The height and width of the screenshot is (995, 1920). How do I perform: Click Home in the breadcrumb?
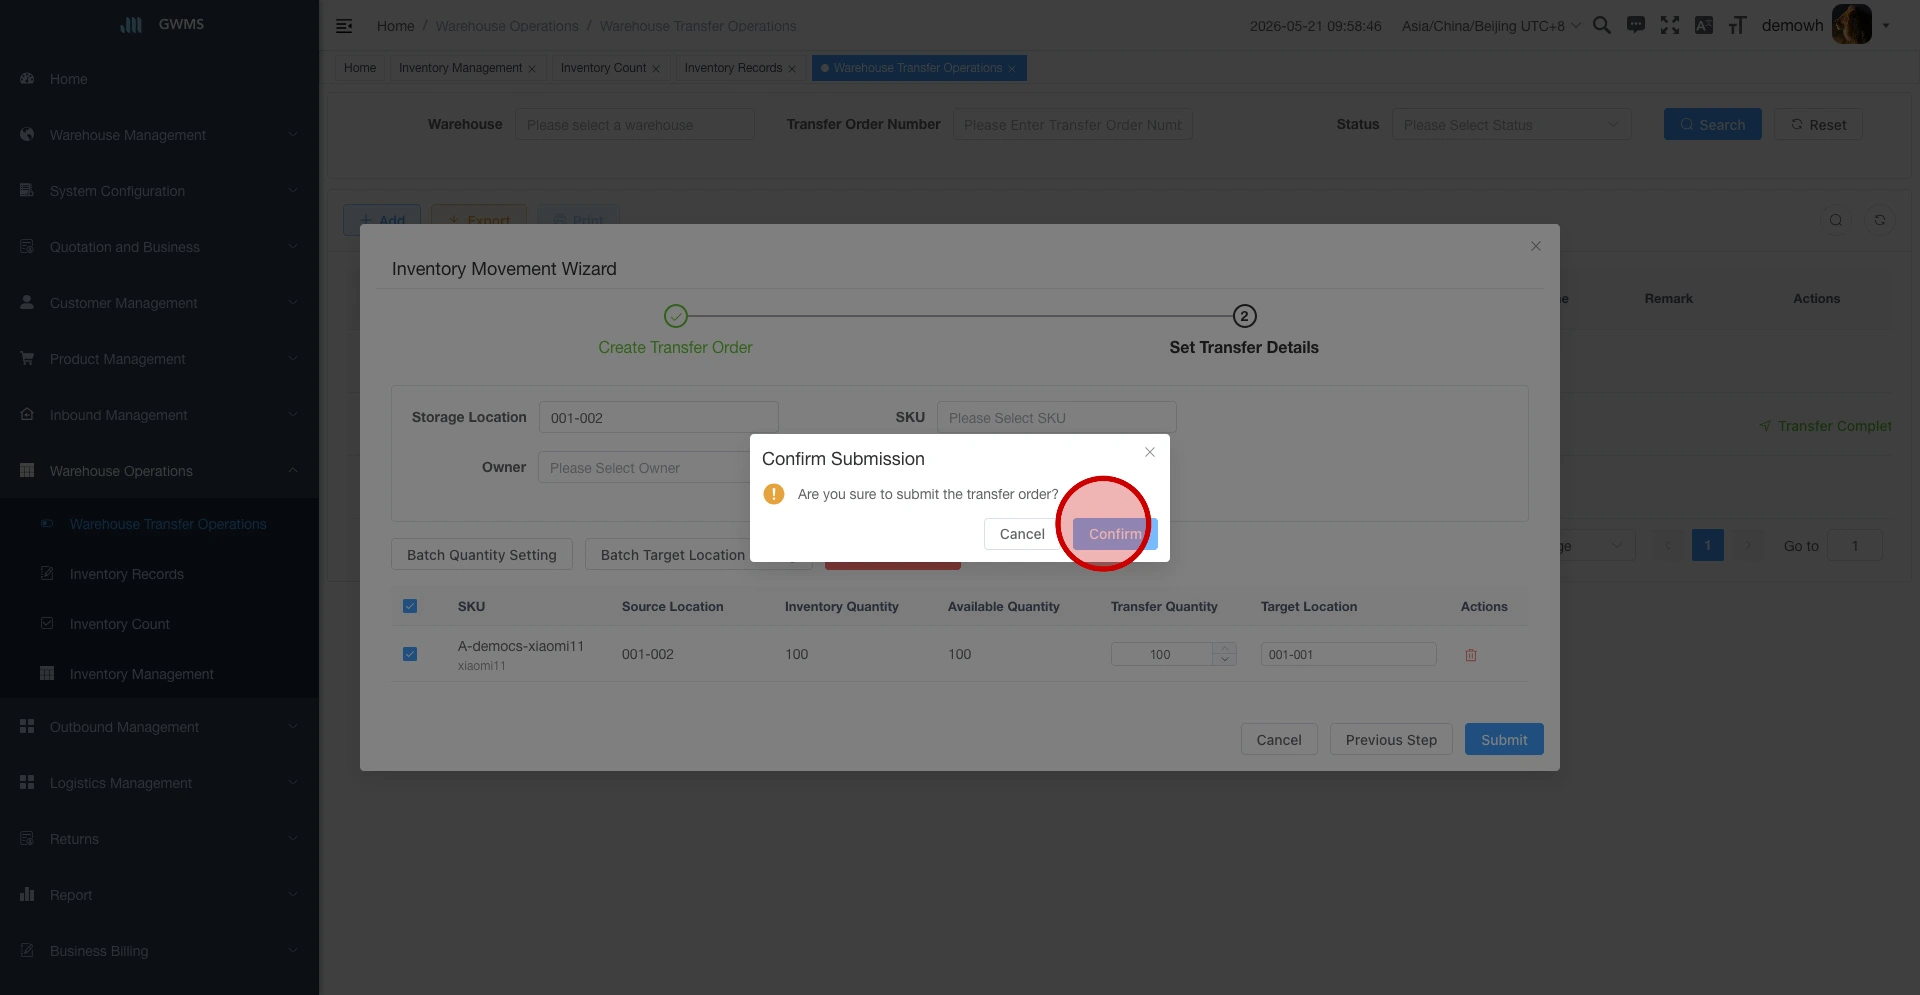pos(395,26)
